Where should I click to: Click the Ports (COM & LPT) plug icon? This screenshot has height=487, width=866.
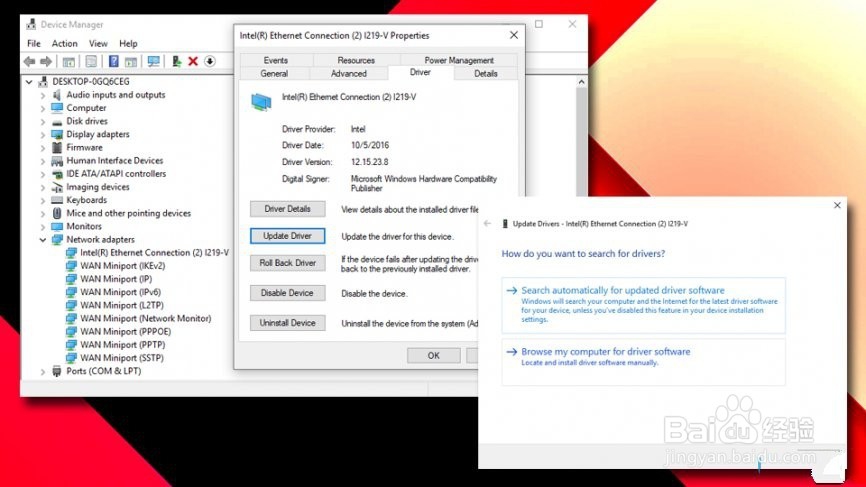56,371
